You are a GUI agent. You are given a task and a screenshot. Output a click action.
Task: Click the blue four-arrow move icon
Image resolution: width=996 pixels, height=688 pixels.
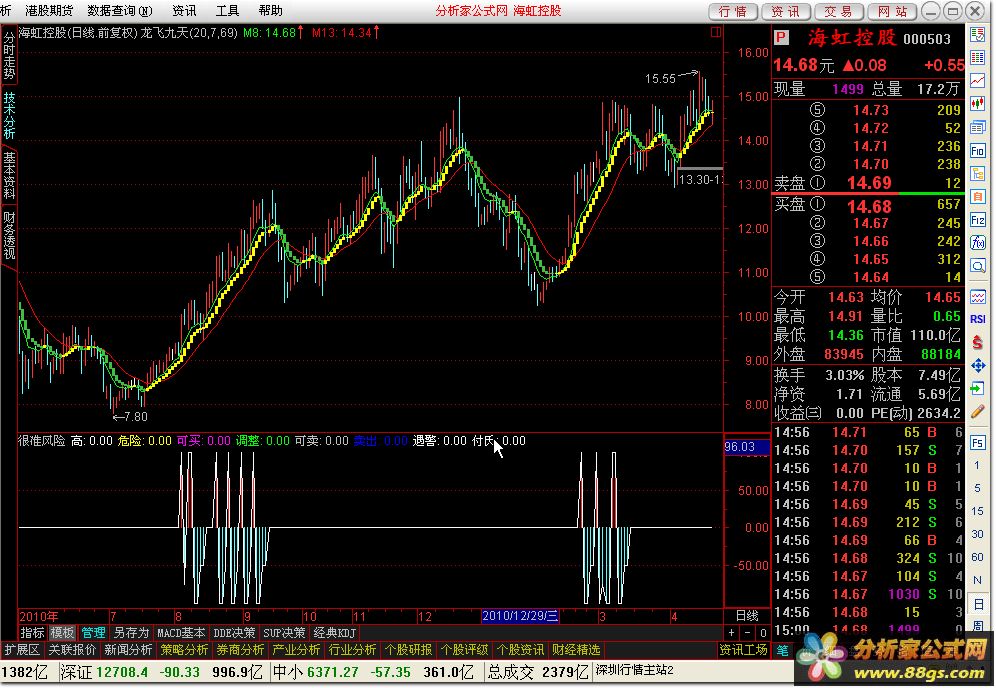tap(978, 365)
